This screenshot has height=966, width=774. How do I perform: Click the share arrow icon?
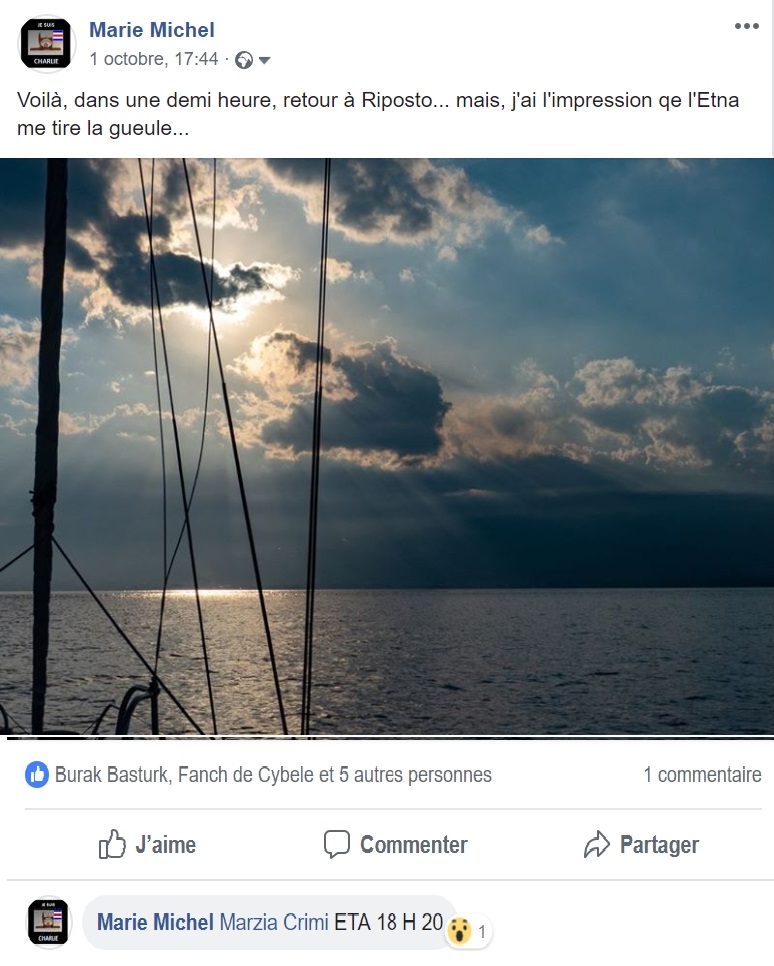click(x=597, y=844)
